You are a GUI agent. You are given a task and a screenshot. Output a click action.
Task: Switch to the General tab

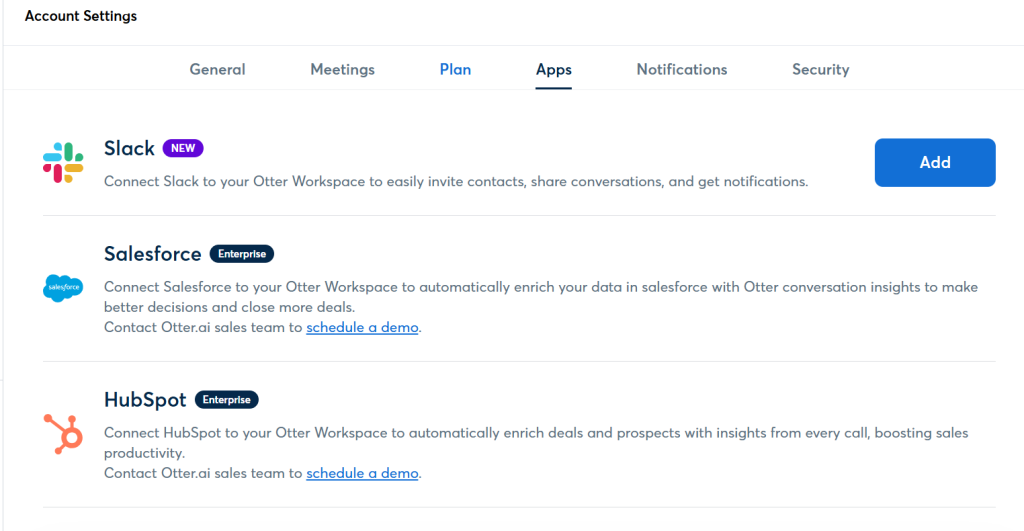tap(217, 69)
